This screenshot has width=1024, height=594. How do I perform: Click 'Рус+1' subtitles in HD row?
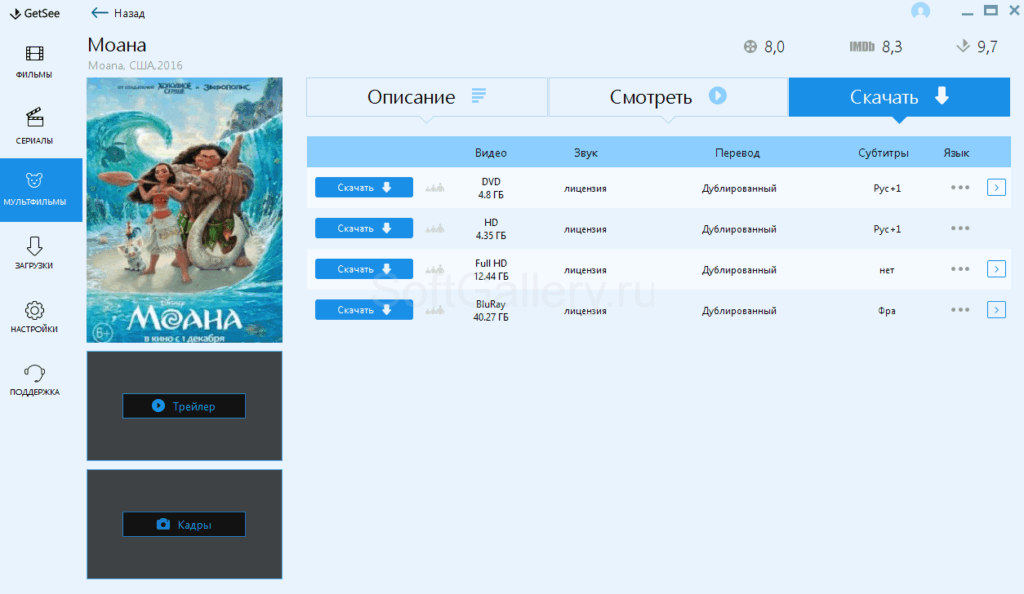[887, 229]
